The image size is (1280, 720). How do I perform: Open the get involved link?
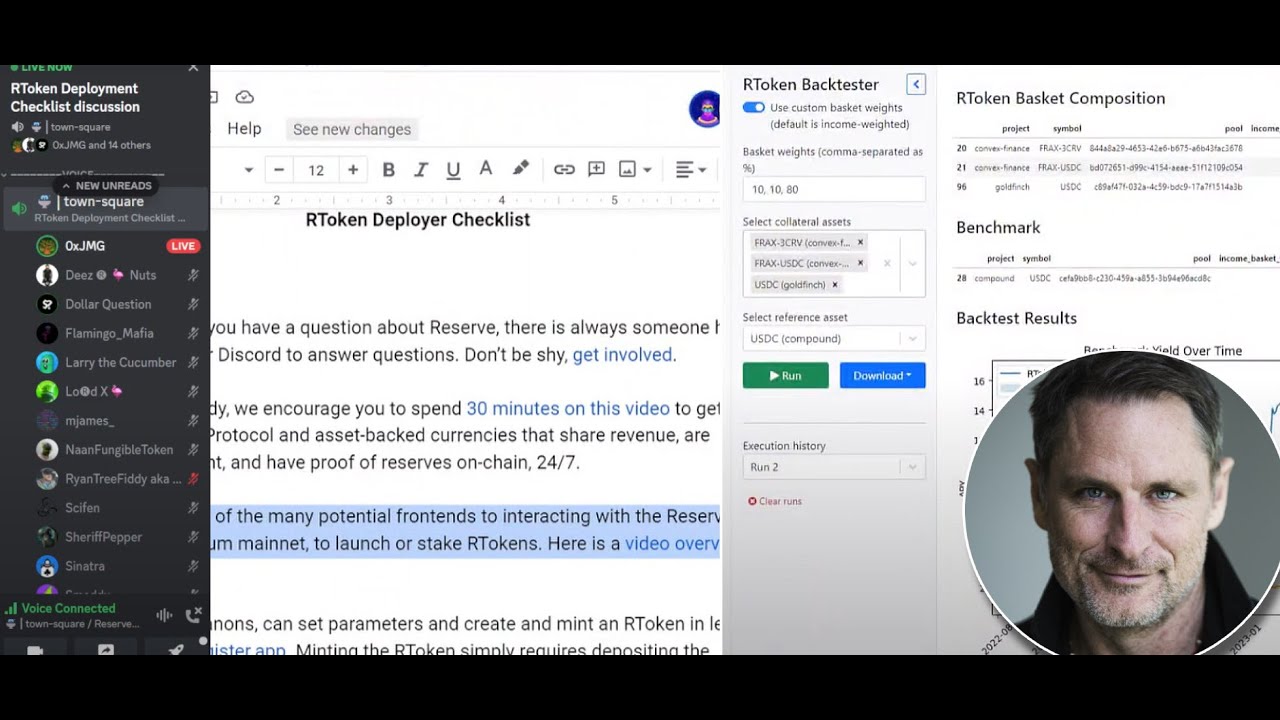[622, 354]
